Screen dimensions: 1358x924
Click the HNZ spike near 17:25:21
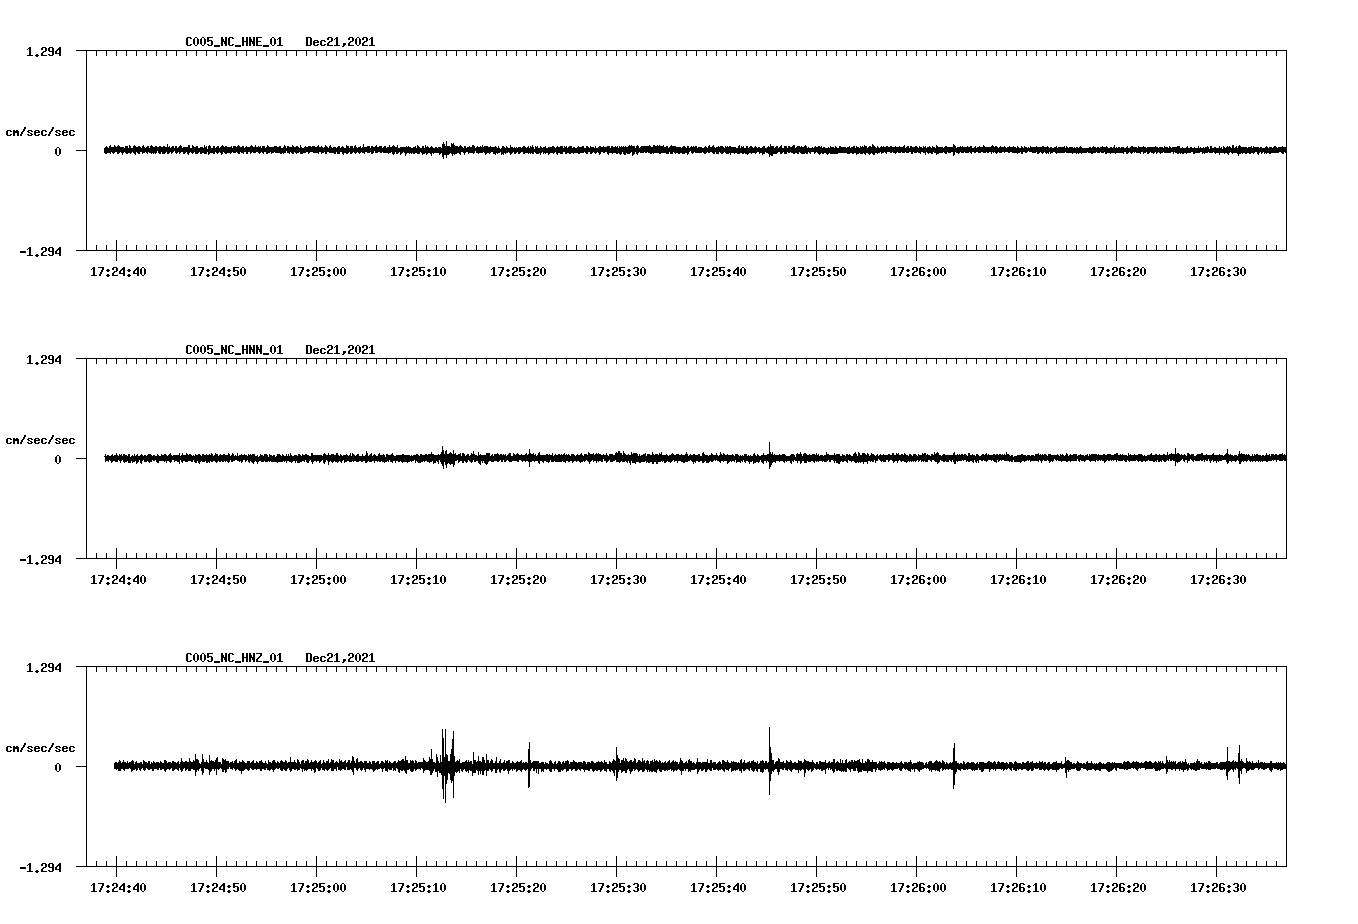click(x=529, y=765)
